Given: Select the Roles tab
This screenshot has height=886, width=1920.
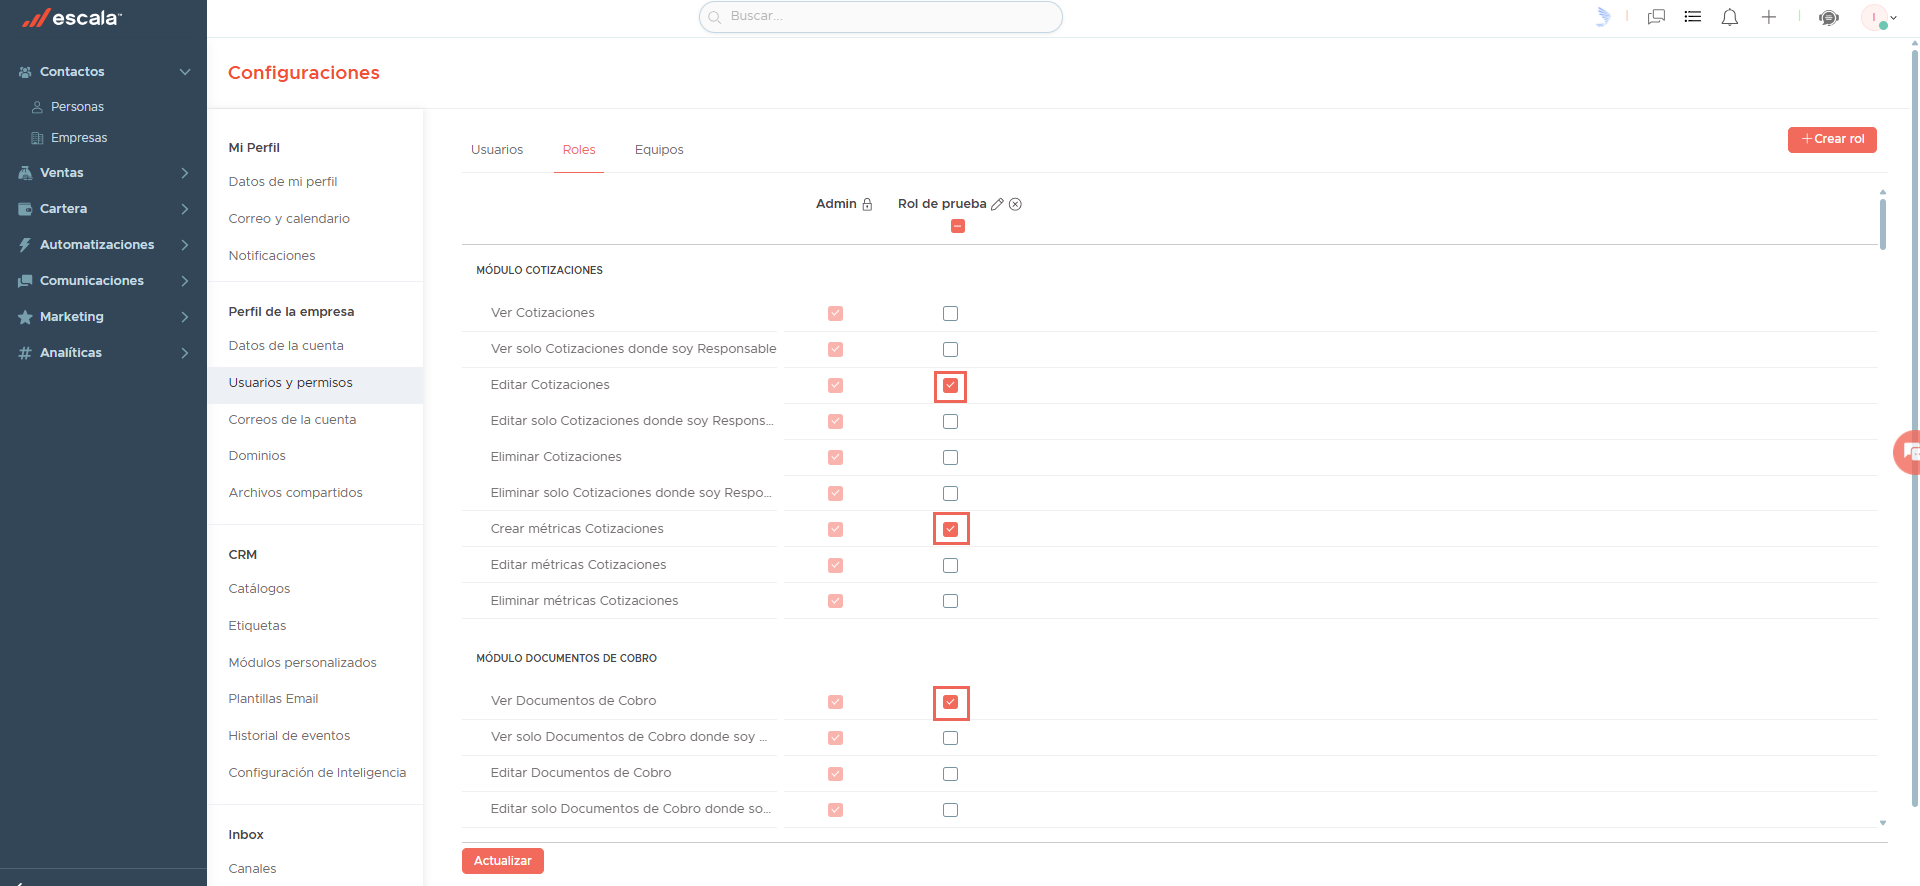Looking at the screenshot, I should click(579, 150).
